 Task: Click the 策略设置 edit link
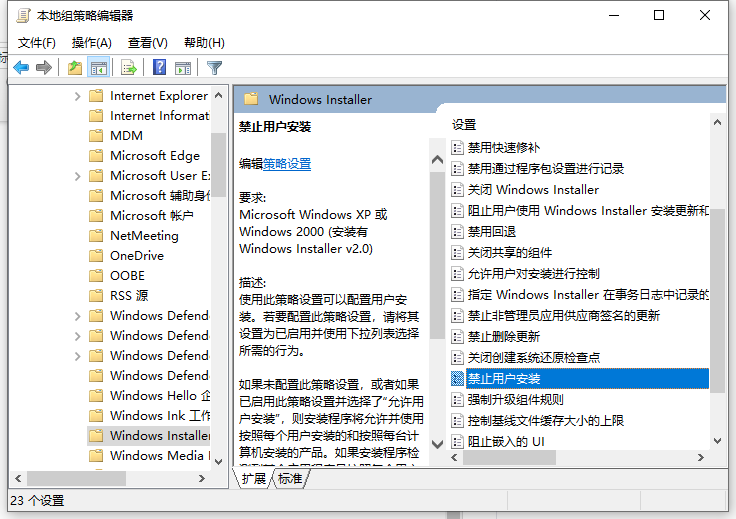(287, 164)
